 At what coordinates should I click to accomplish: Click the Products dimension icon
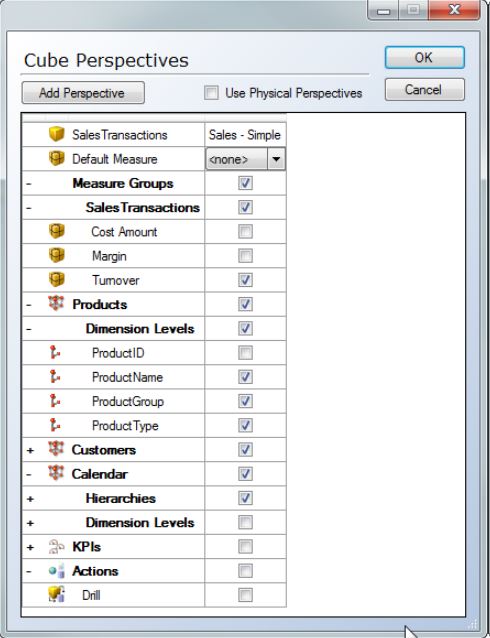coord(56,304)
